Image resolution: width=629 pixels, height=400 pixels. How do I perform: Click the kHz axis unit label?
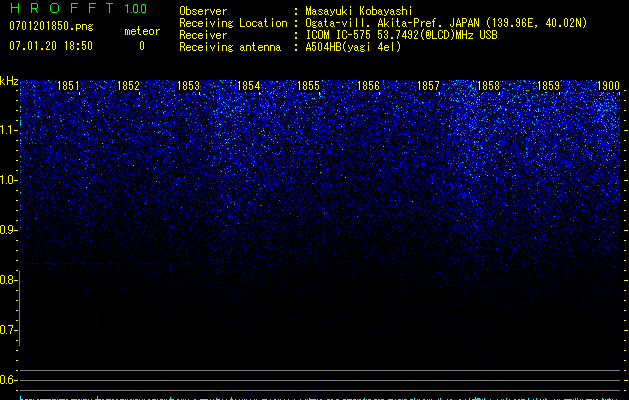(9, 81)
